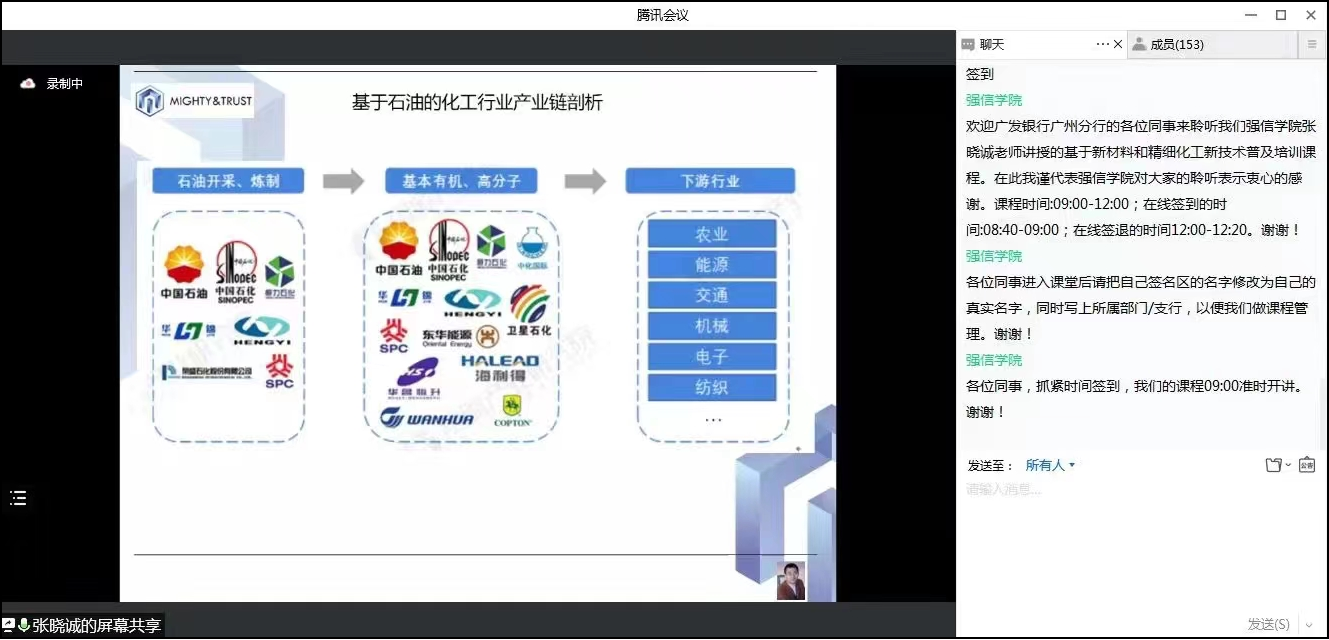Open the chat tab's three-dot more options

pos(1103,44)
